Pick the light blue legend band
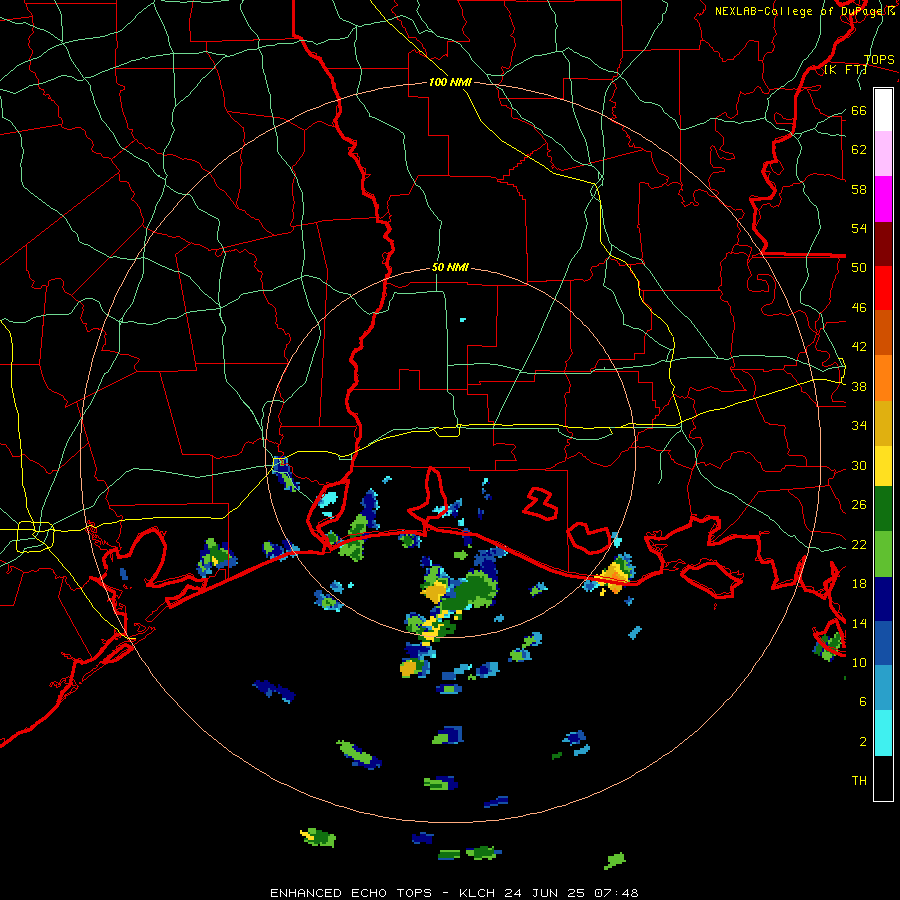 coord(883,688)
